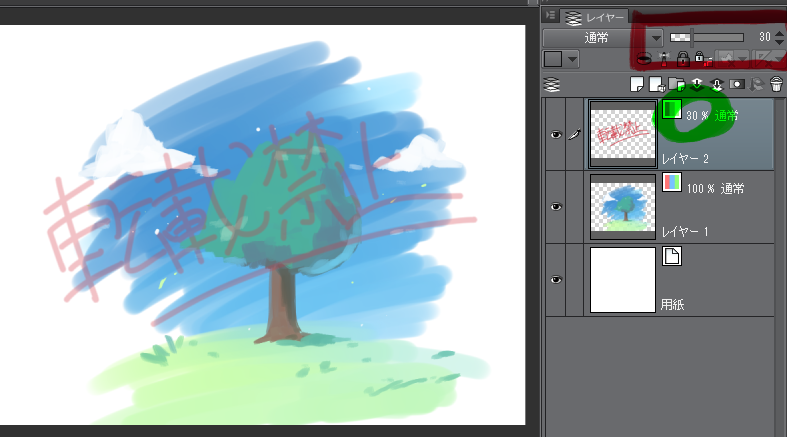Toggle the lock layer padlock
This screenshot has width=787, height=437.
coord(683,59)
